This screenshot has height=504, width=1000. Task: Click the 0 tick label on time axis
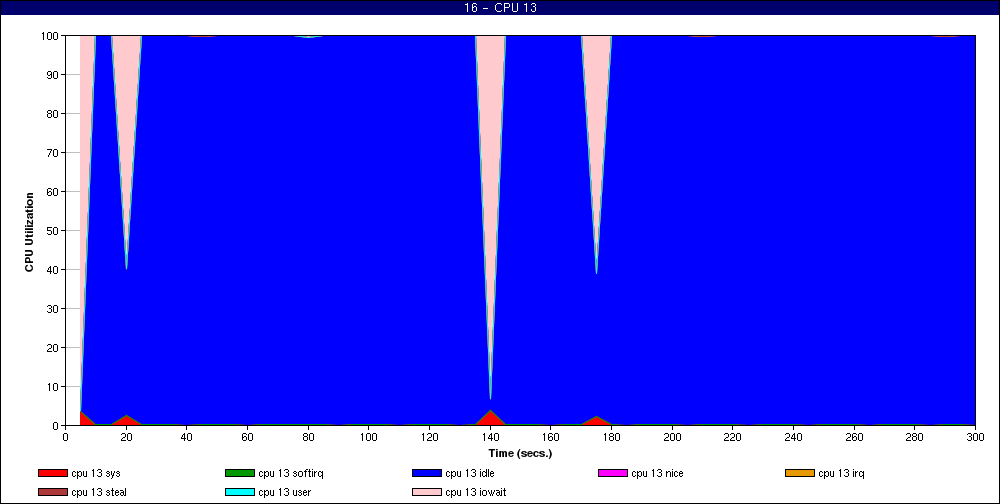coord(66,437)
